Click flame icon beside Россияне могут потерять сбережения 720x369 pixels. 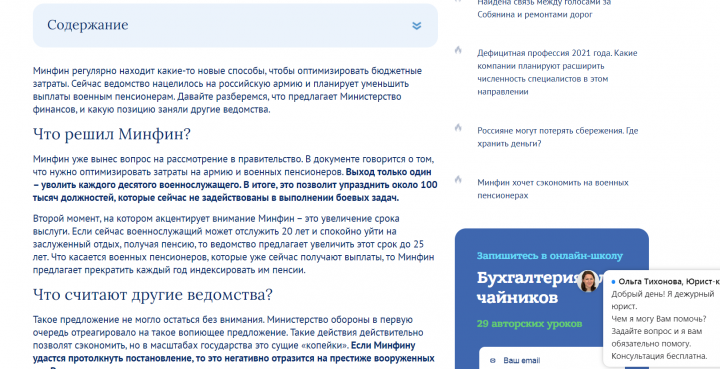(458, 128)
